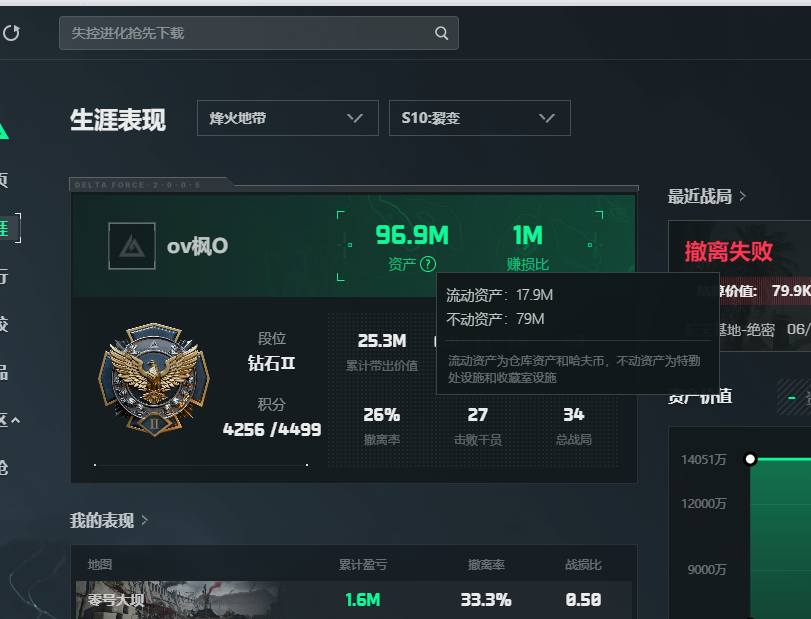Open the S10:裂变 season dropdown
Image resolution: width=811 pixels, height=619 pixels.
(479, 118)
